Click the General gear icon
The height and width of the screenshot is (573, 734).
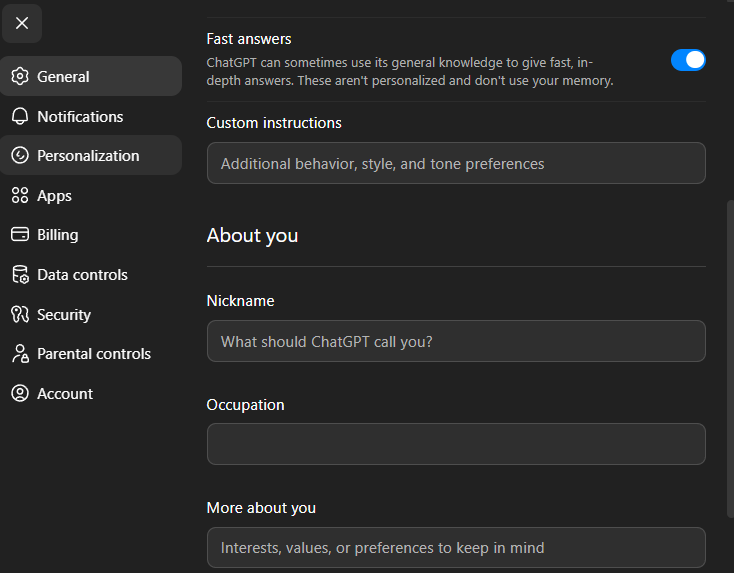pyautogui.click(x=20, y=76)
